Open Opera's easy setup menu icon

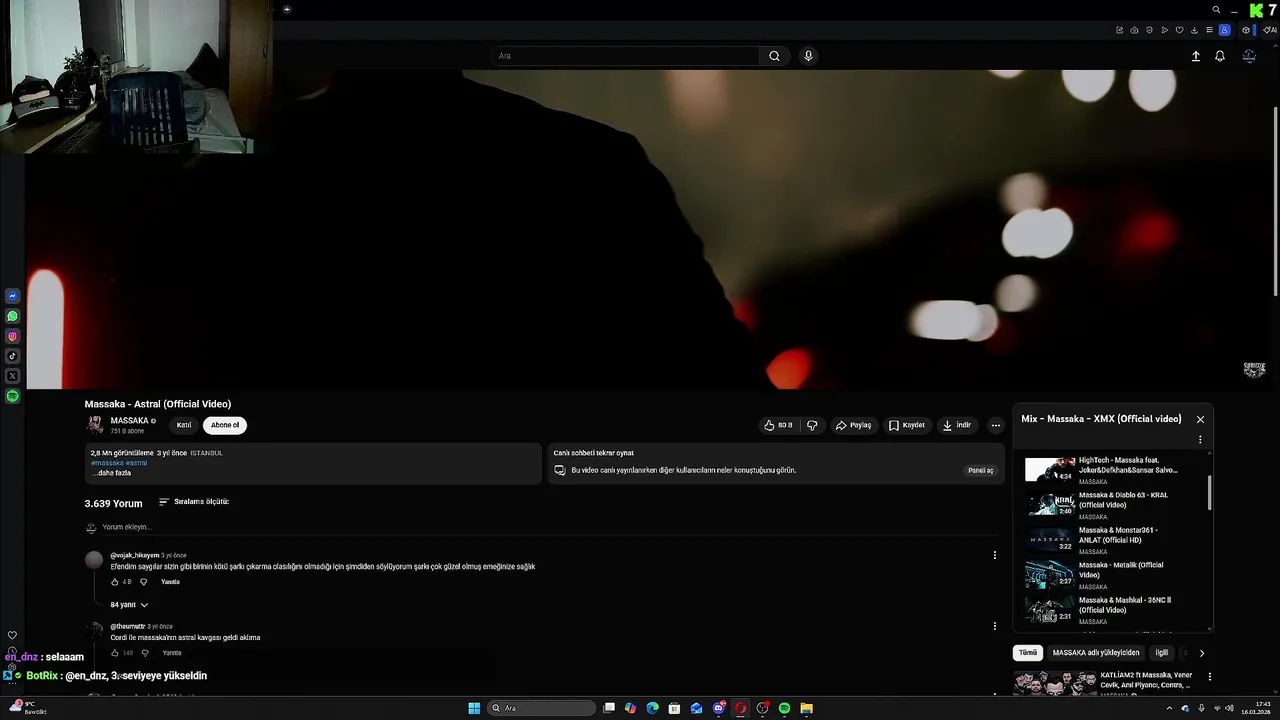(x=1209, y=30)
